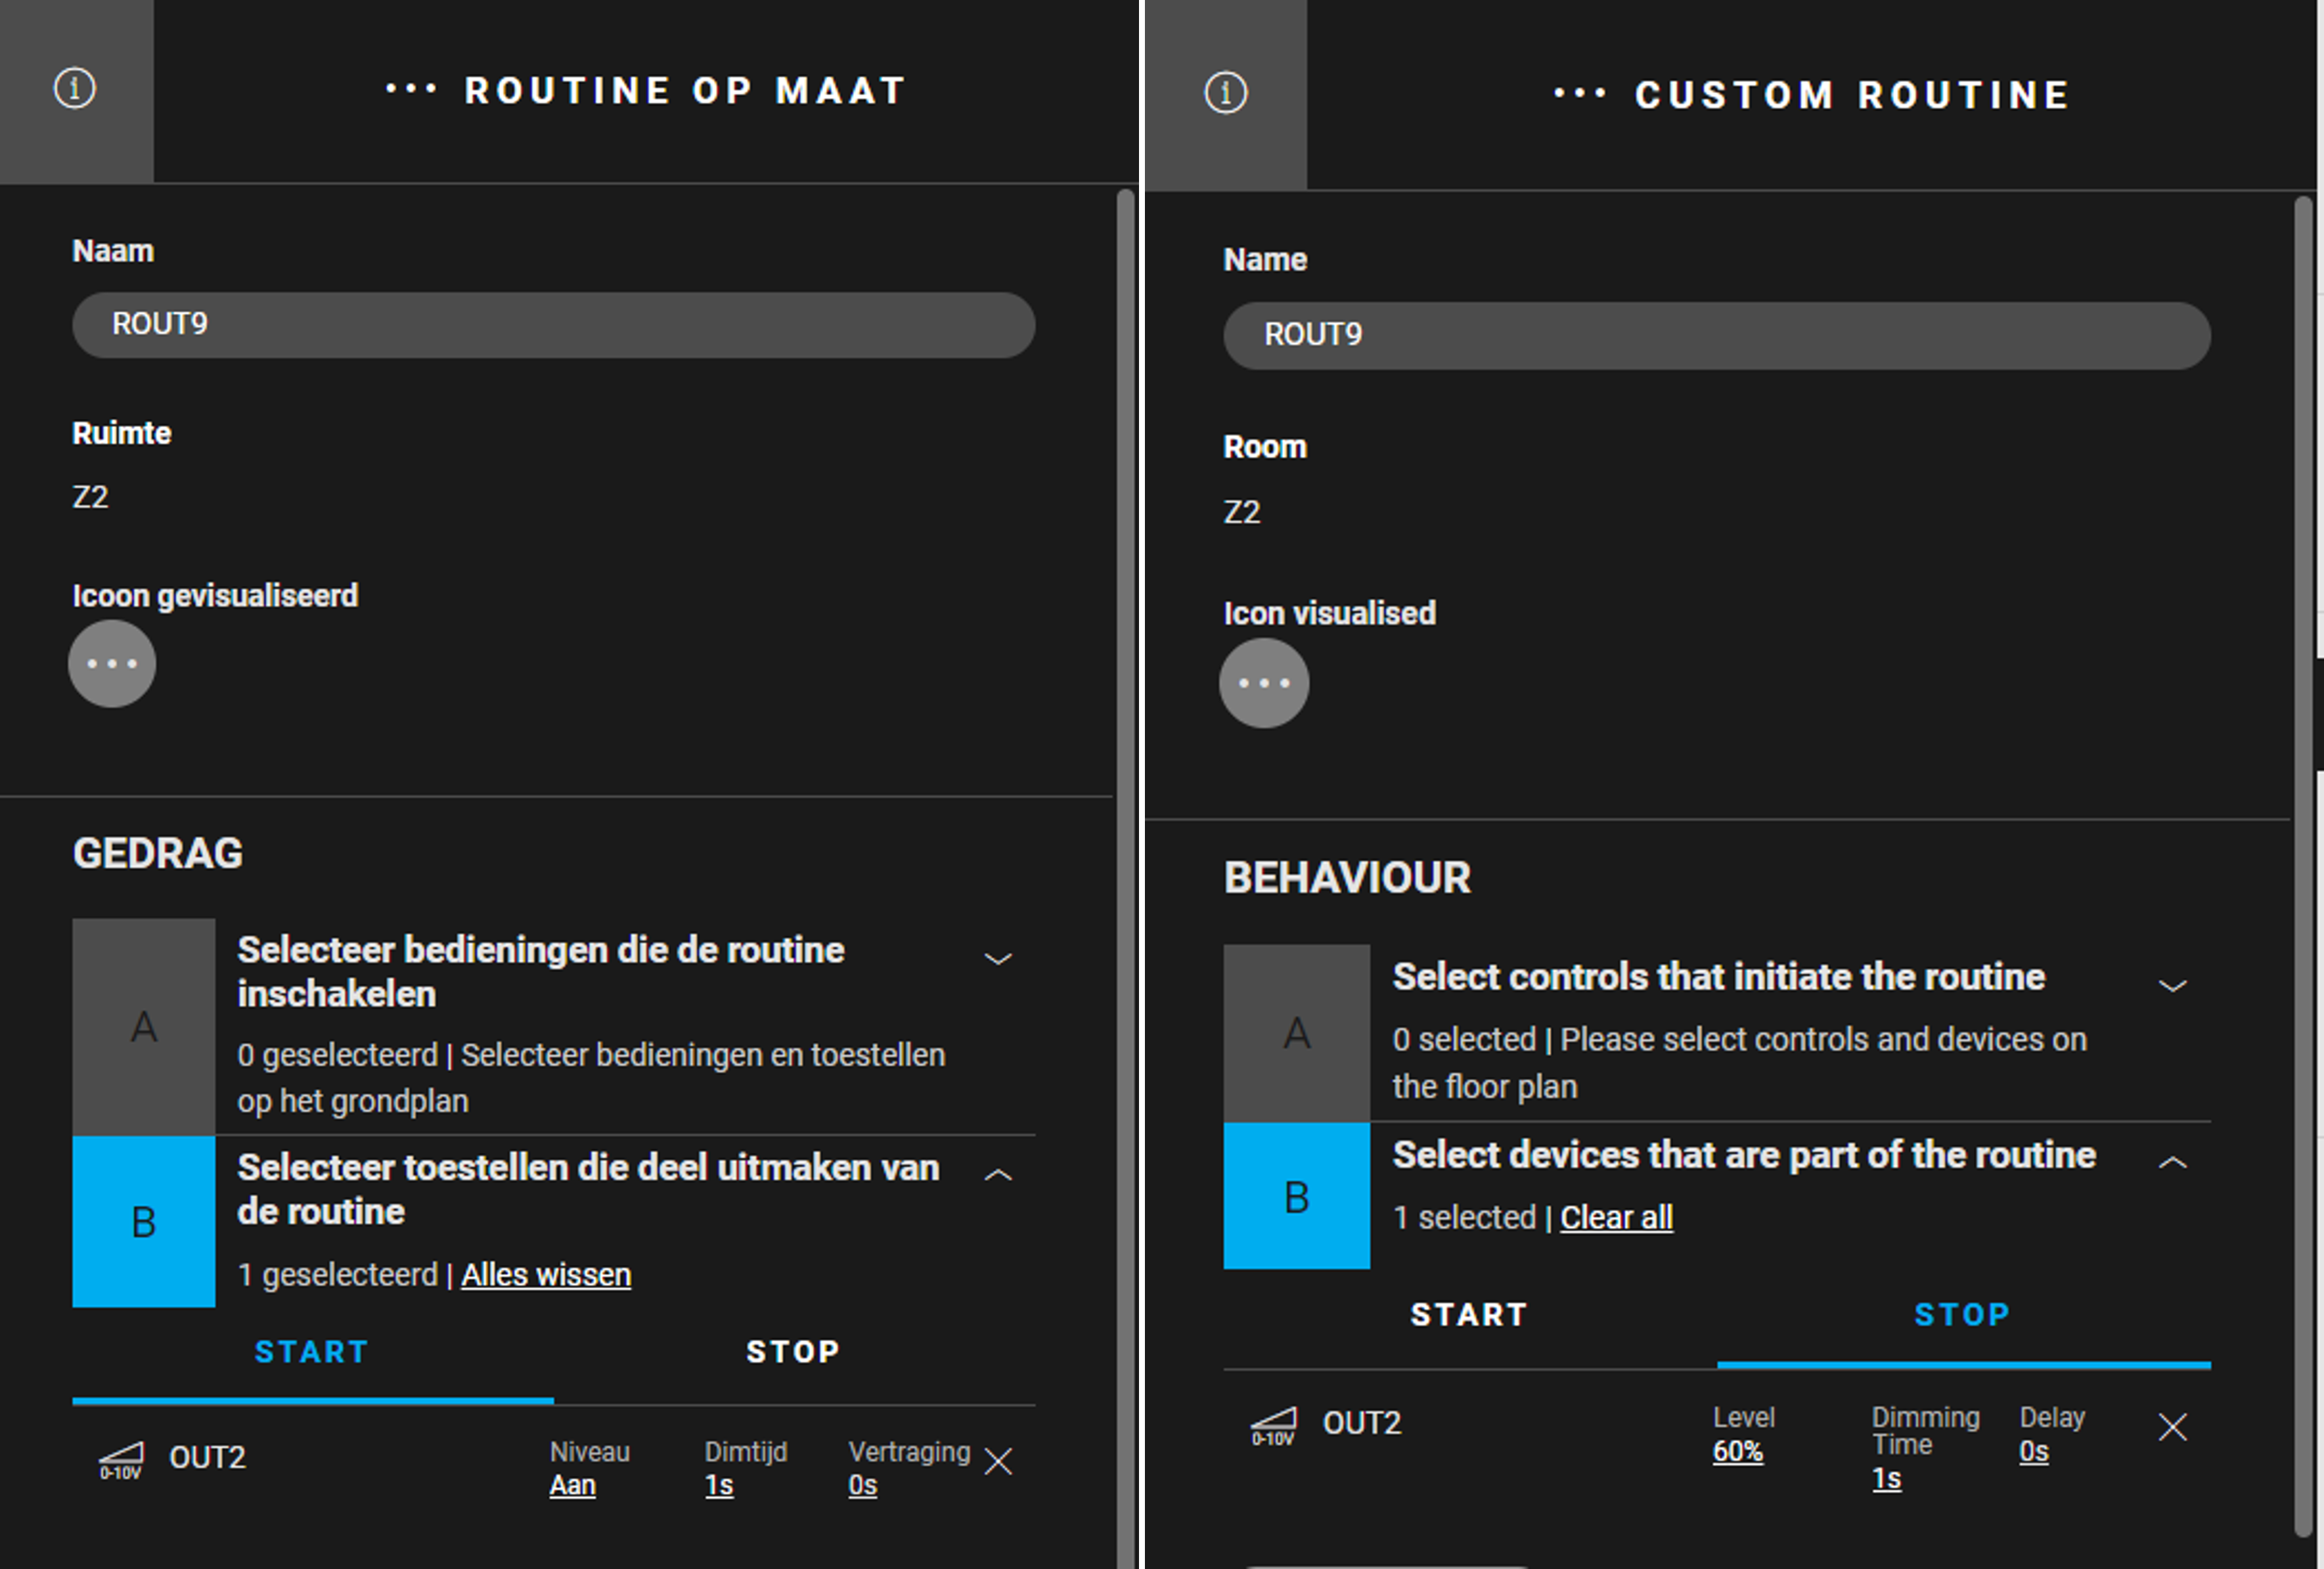This screenshot has height=1569, width=2324.
Task: Change Dimtijd value 1s
Action: click(719, 1486)
